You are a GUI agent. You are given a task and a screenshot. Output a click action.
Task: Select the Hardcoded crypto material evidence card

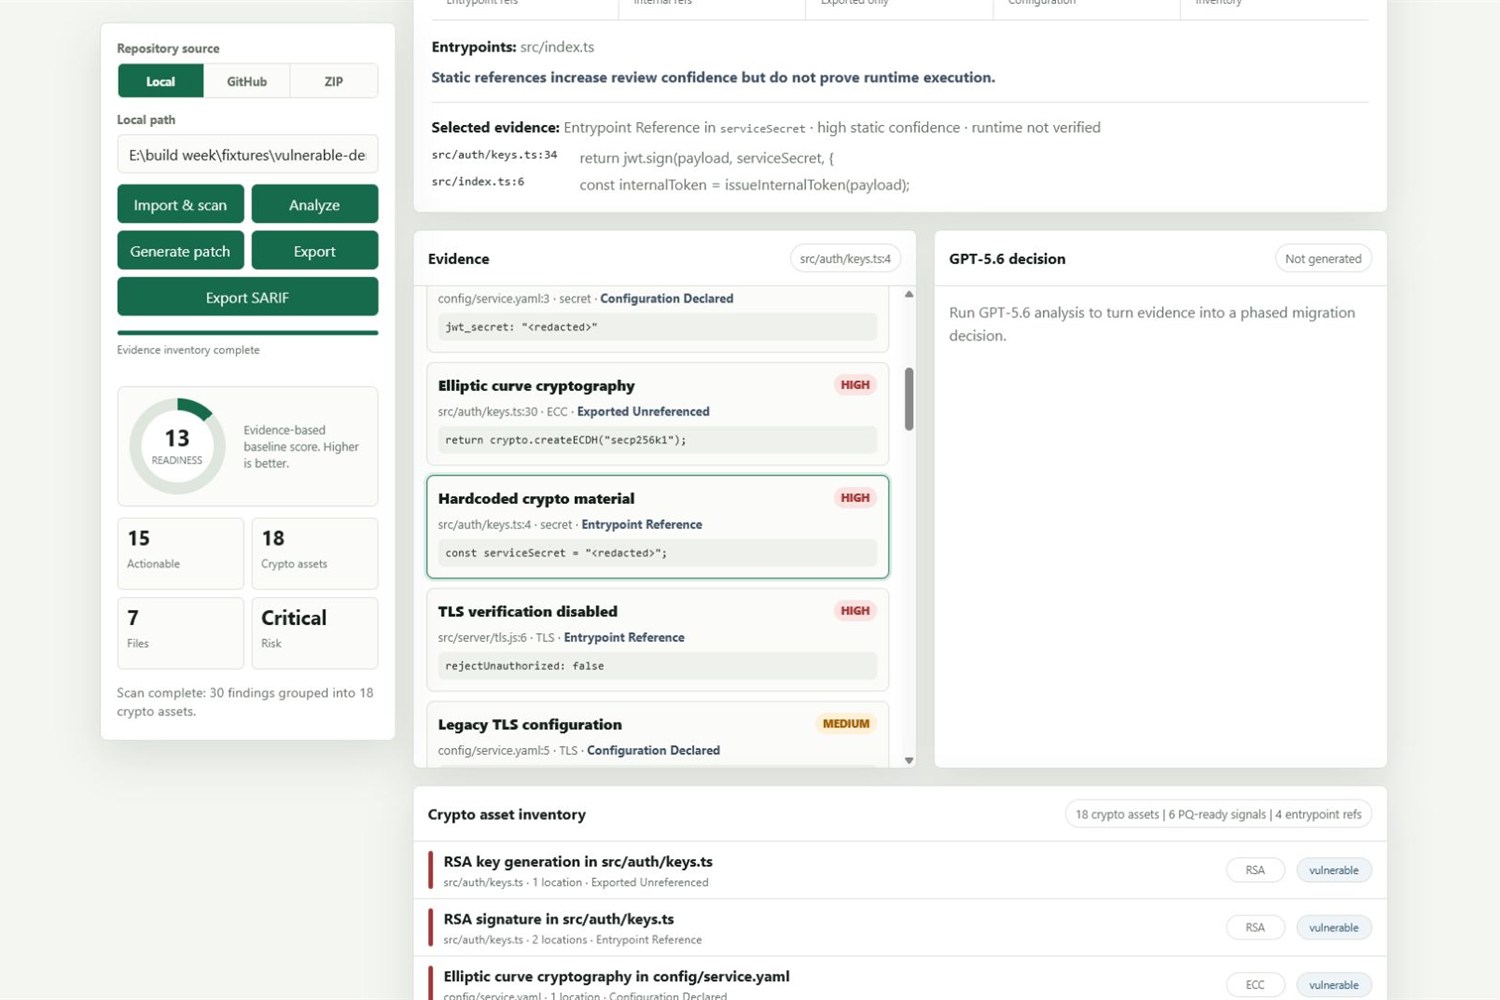tap(657, 527)
